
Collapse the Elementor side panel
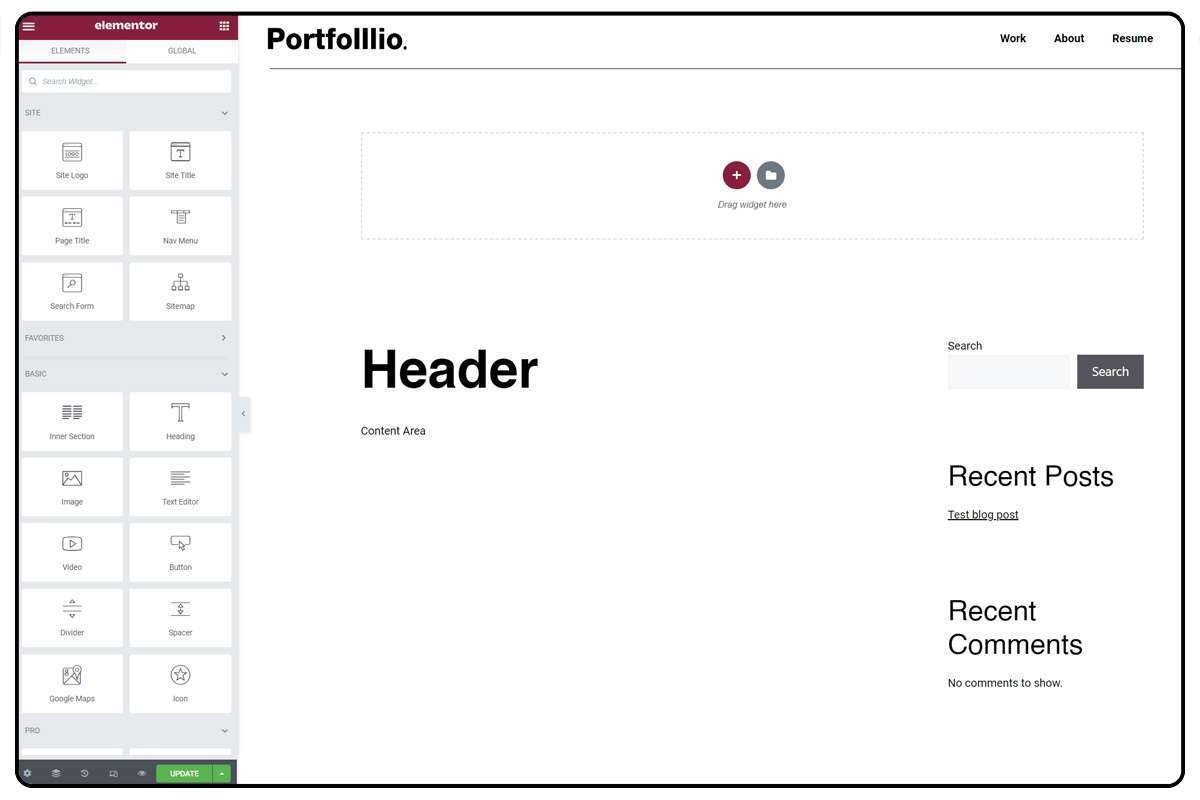(243, 414)
